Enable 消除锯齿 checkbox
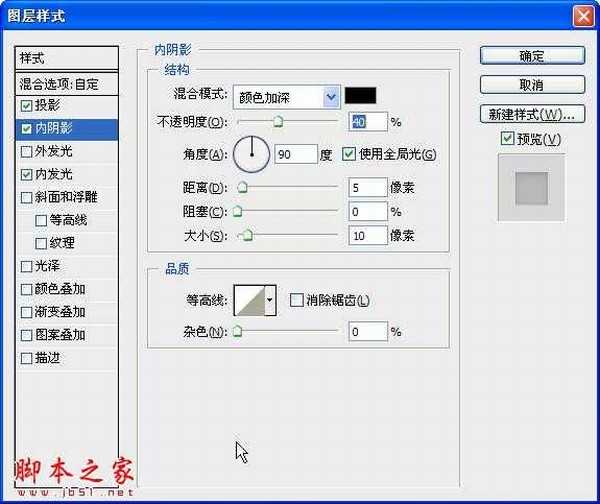 296,300
